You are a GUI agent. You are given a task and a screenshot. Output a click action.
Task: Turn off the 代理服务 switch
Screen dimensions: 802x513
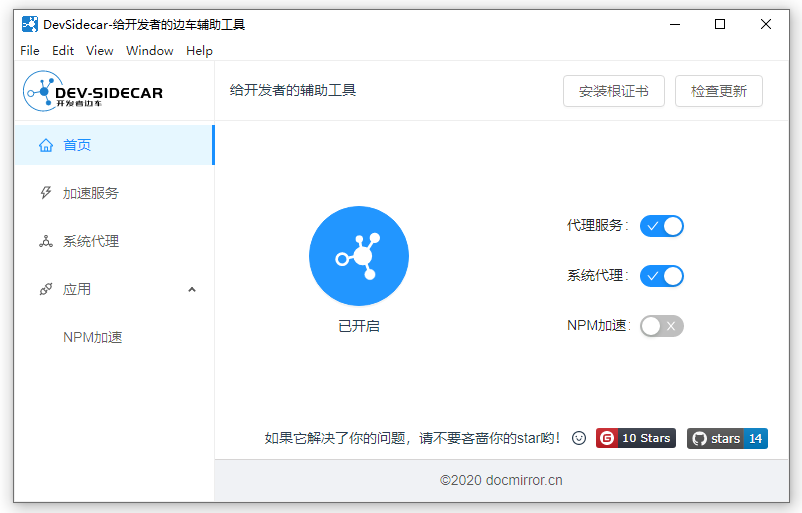click(662, 226)
